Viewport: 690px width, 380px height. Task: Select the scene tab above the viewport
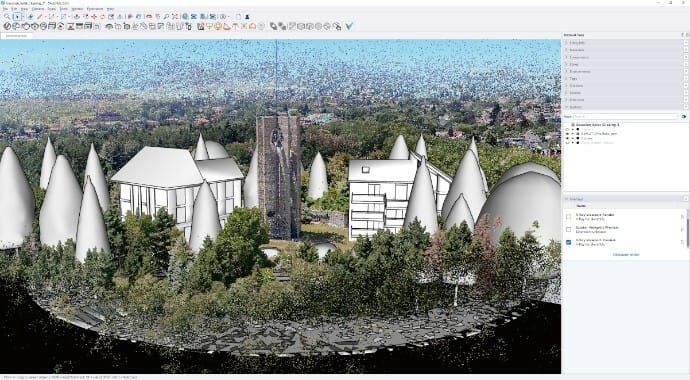pyautogui.click(x=16, y=36)
